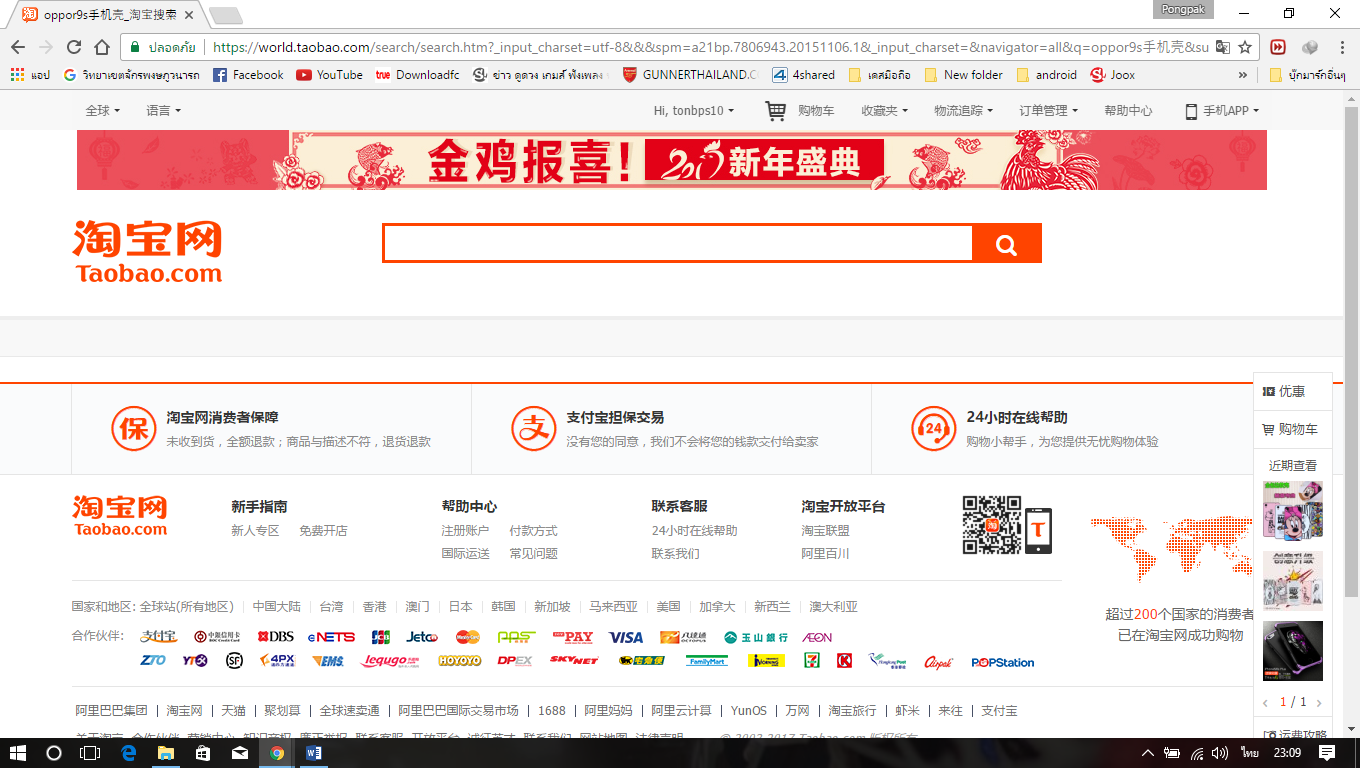This screenshot has width=1360, height=768.
Task: Open the Windows Start menu
Action: tap(17, 753)
